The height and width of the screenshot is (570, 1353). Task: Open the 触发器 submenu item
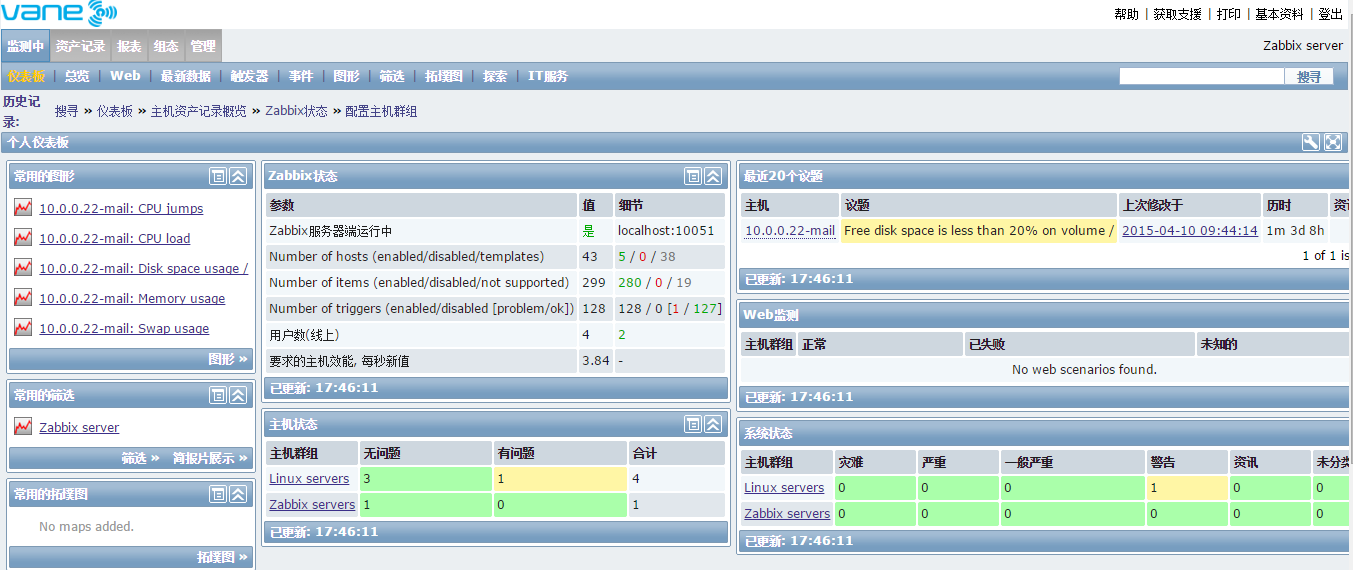(249, 76)
